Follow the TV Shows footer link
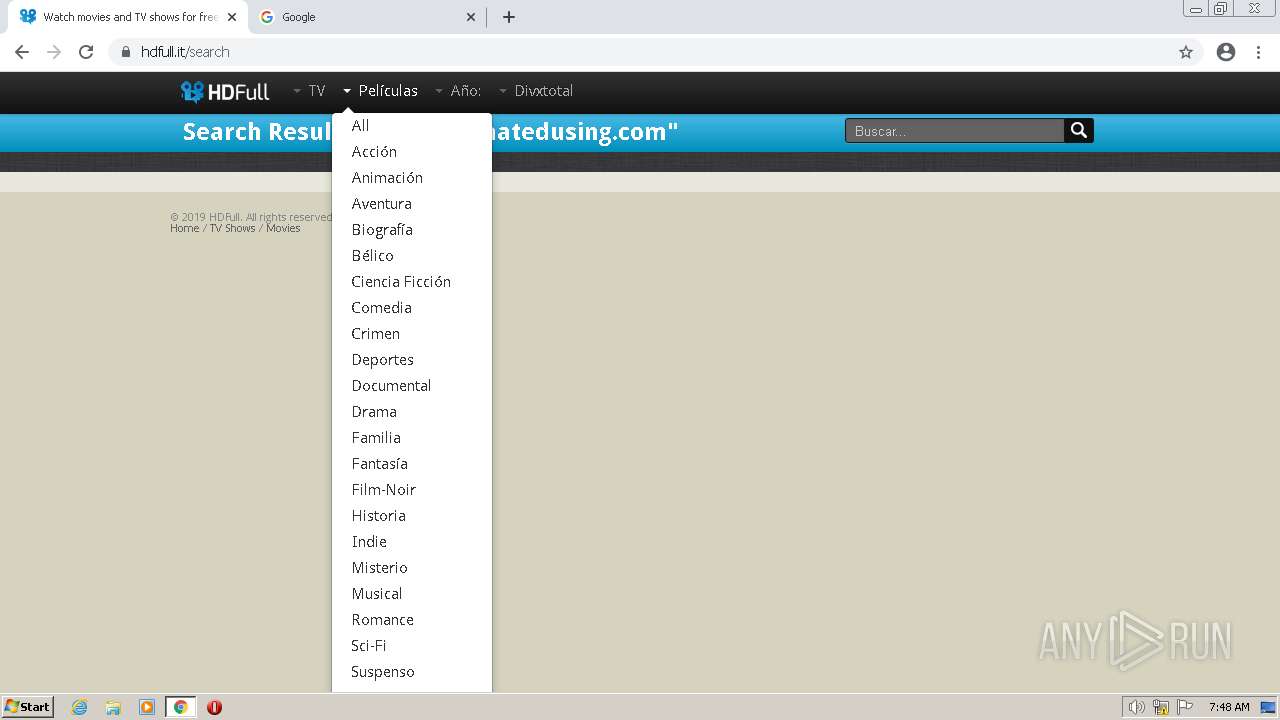The height and width of the screenshot is (720, 1280). (232, 228)
